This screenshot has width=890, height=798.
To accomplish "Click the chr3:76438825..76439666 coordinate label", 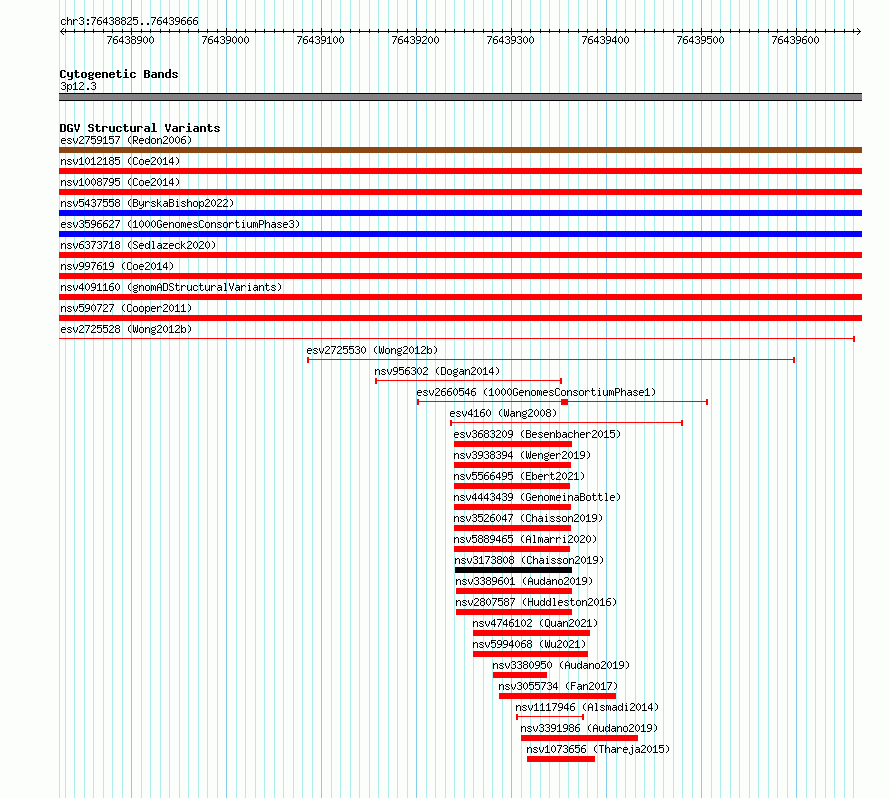I will [x=129, y=21].
